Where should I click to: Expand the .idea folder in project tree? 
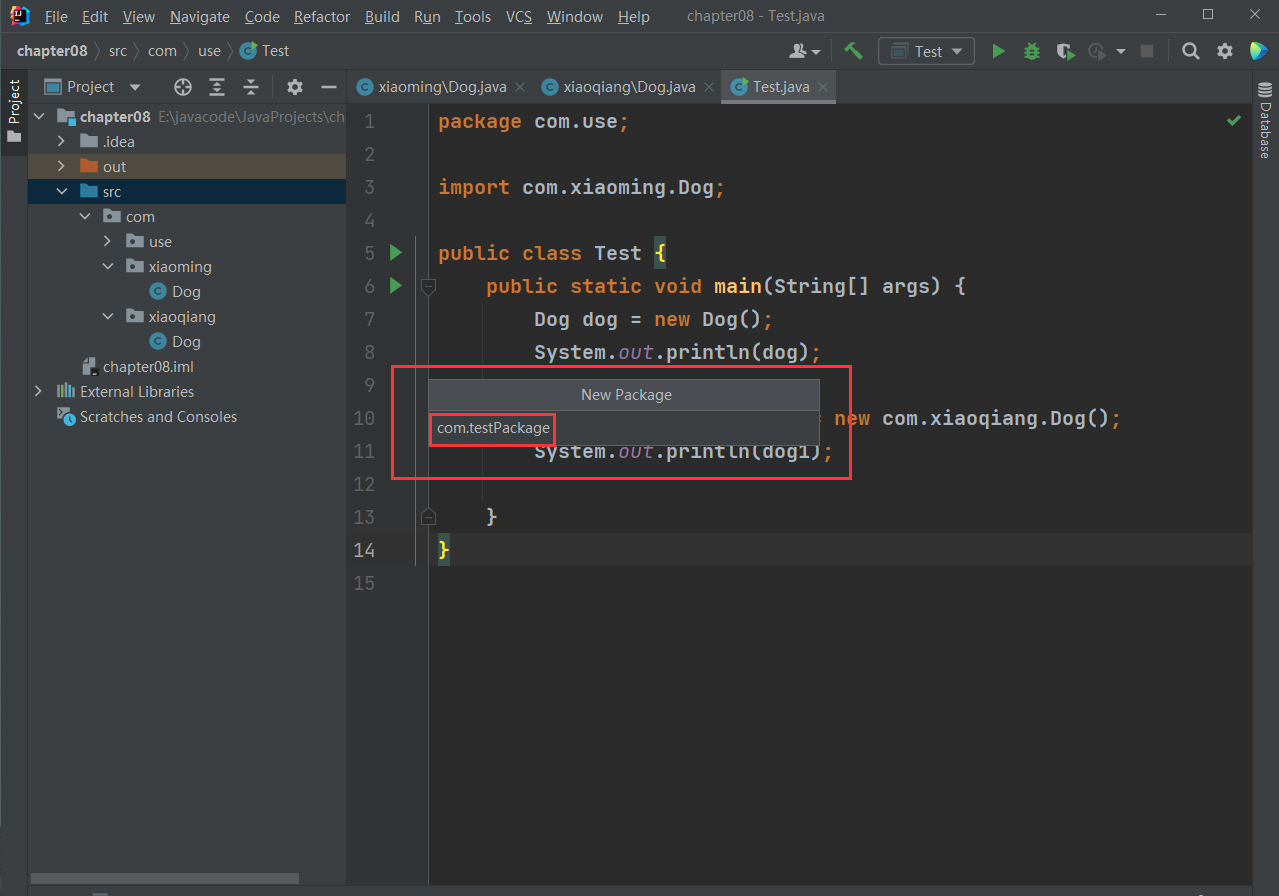pos(61,142)
